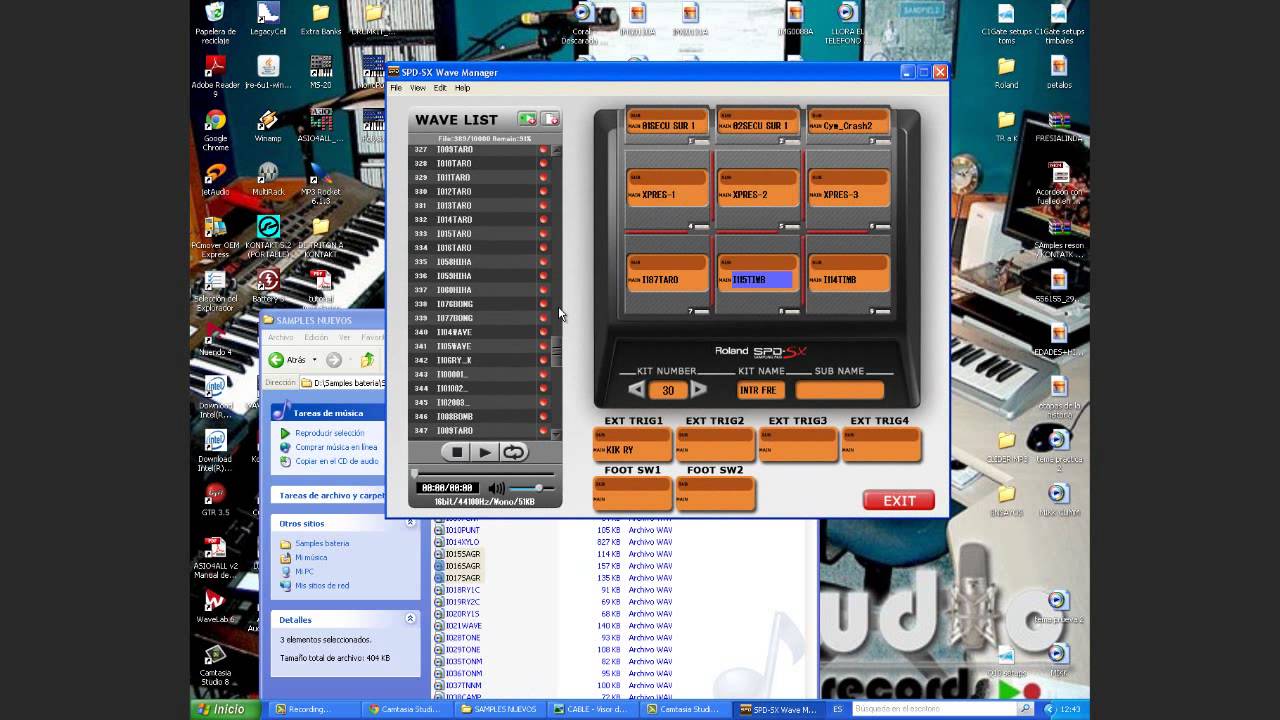The image size is (1280, 720).
Task: Click the FOOT SW1 pad
Action: pos(632,492)
